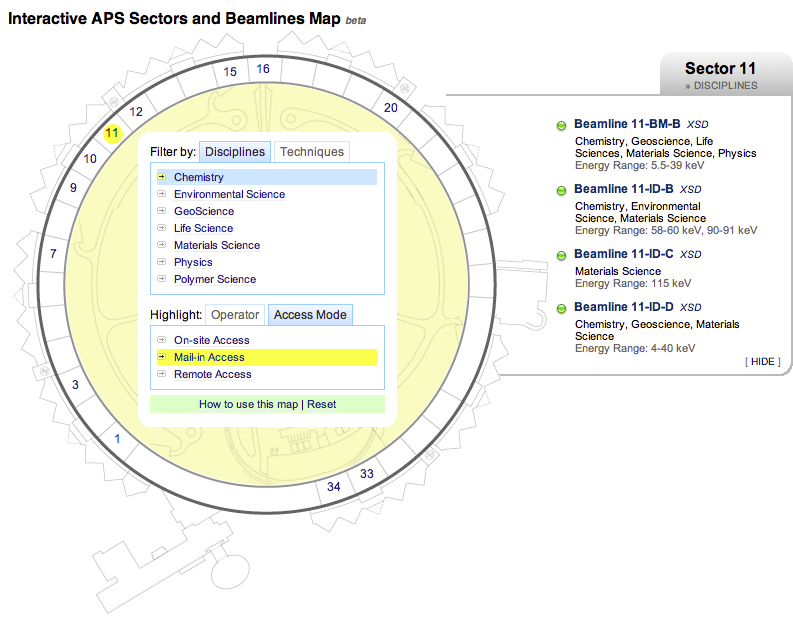Viewport: 793px width, 629px height.
Task: Select sector 16 on the ring
Action: pyautogui.click(x=263, y=69)
